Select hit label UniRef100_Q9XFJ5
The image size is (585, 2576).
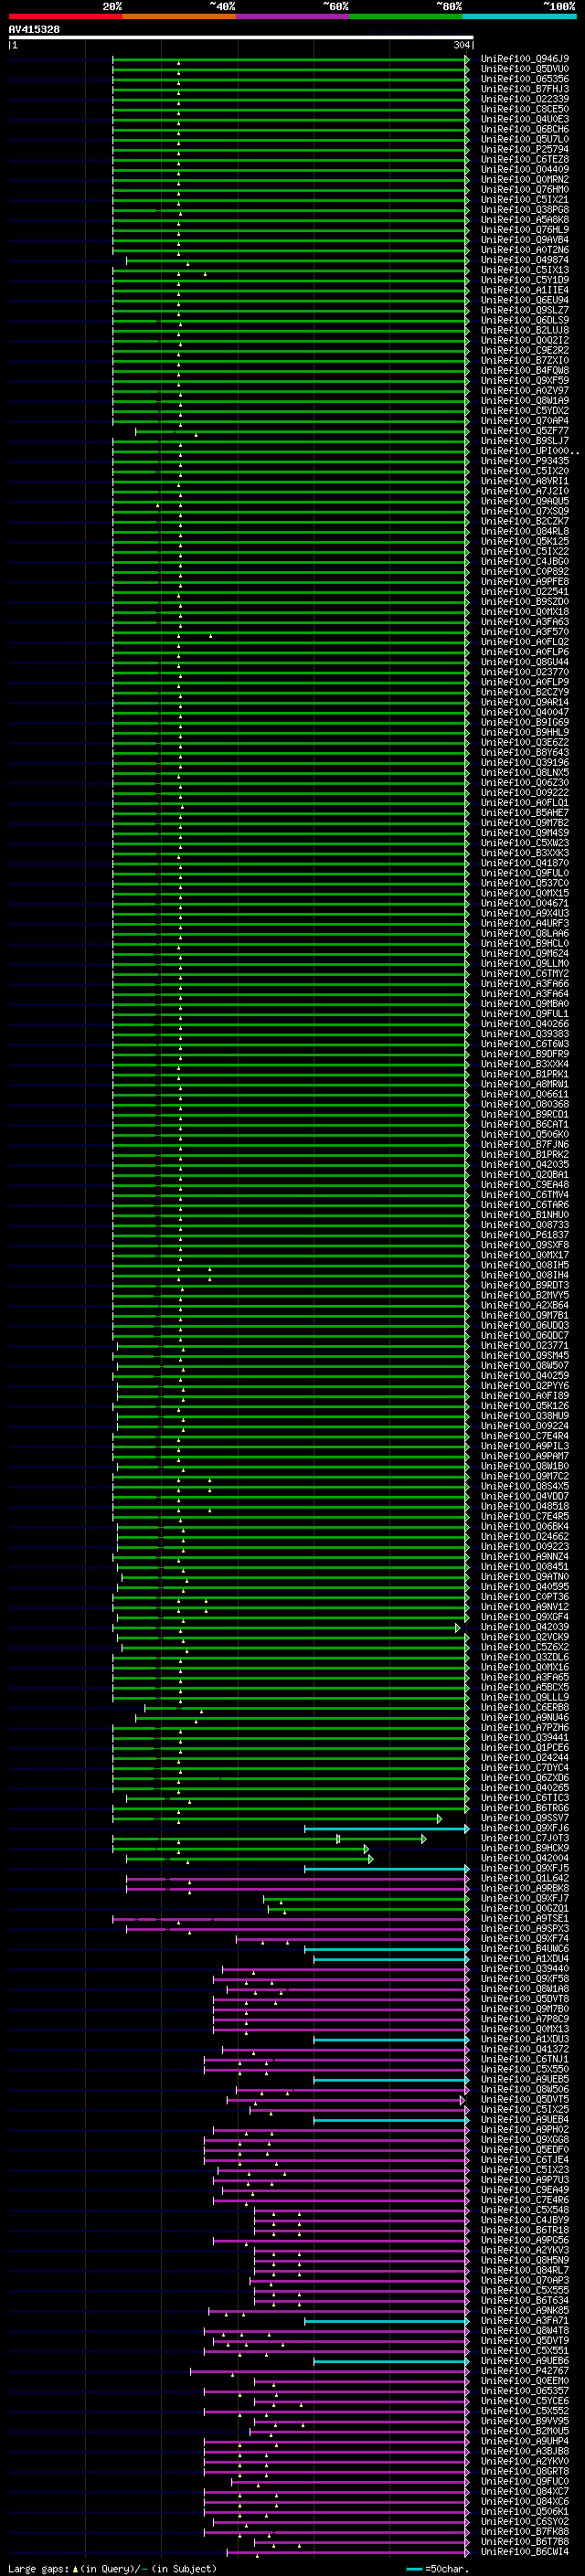525,1868
